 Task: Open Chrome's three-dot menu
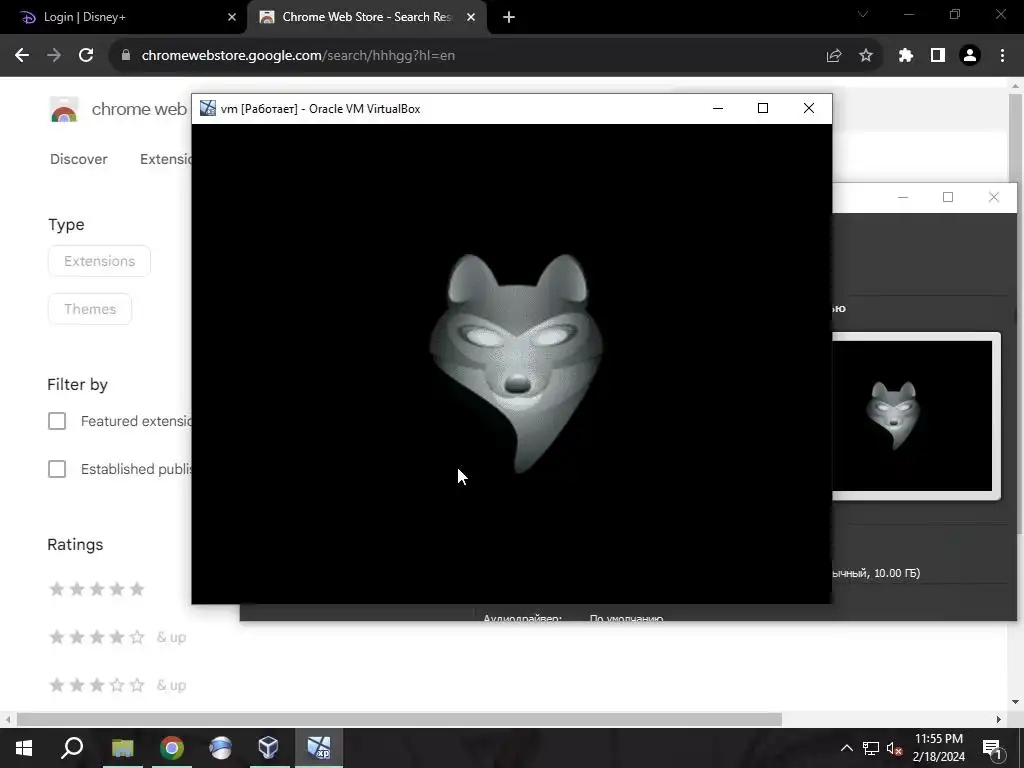click(x=1002, y=56)
